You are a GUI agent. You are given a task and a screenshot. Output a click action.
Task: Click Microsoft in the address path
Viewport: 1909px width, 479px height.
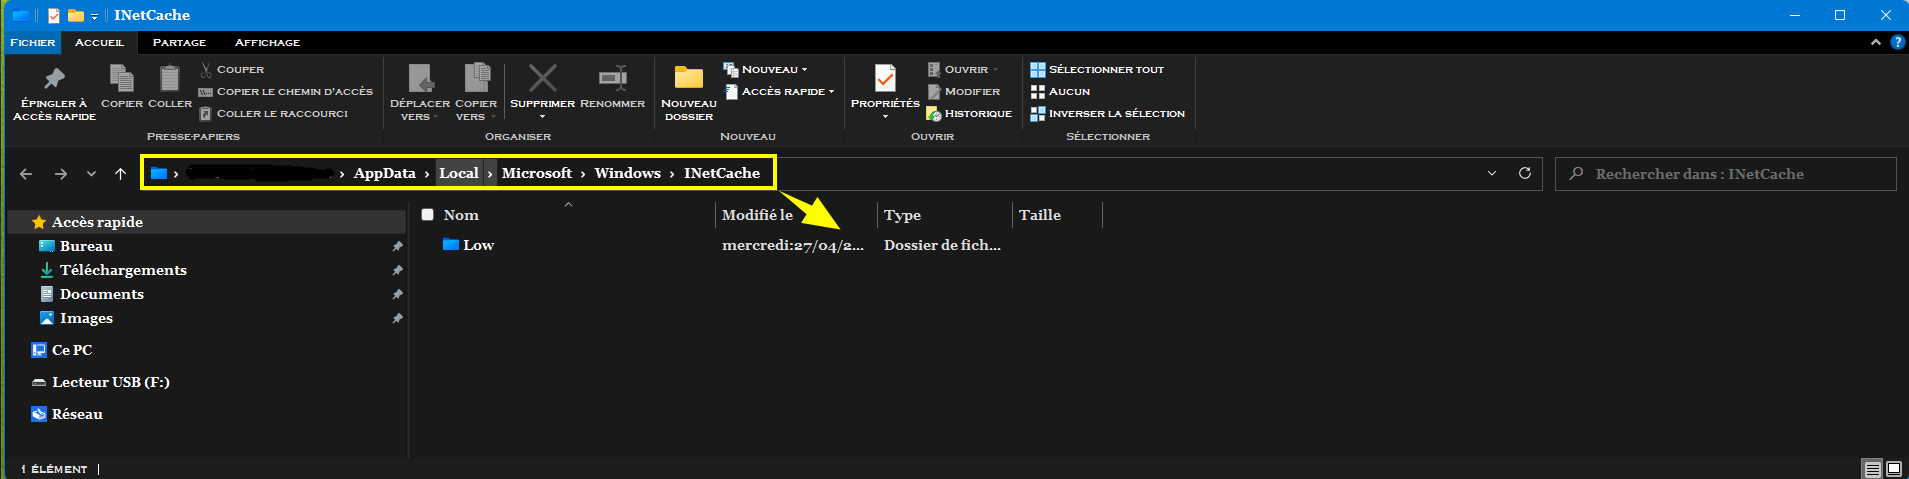[537, 173]
